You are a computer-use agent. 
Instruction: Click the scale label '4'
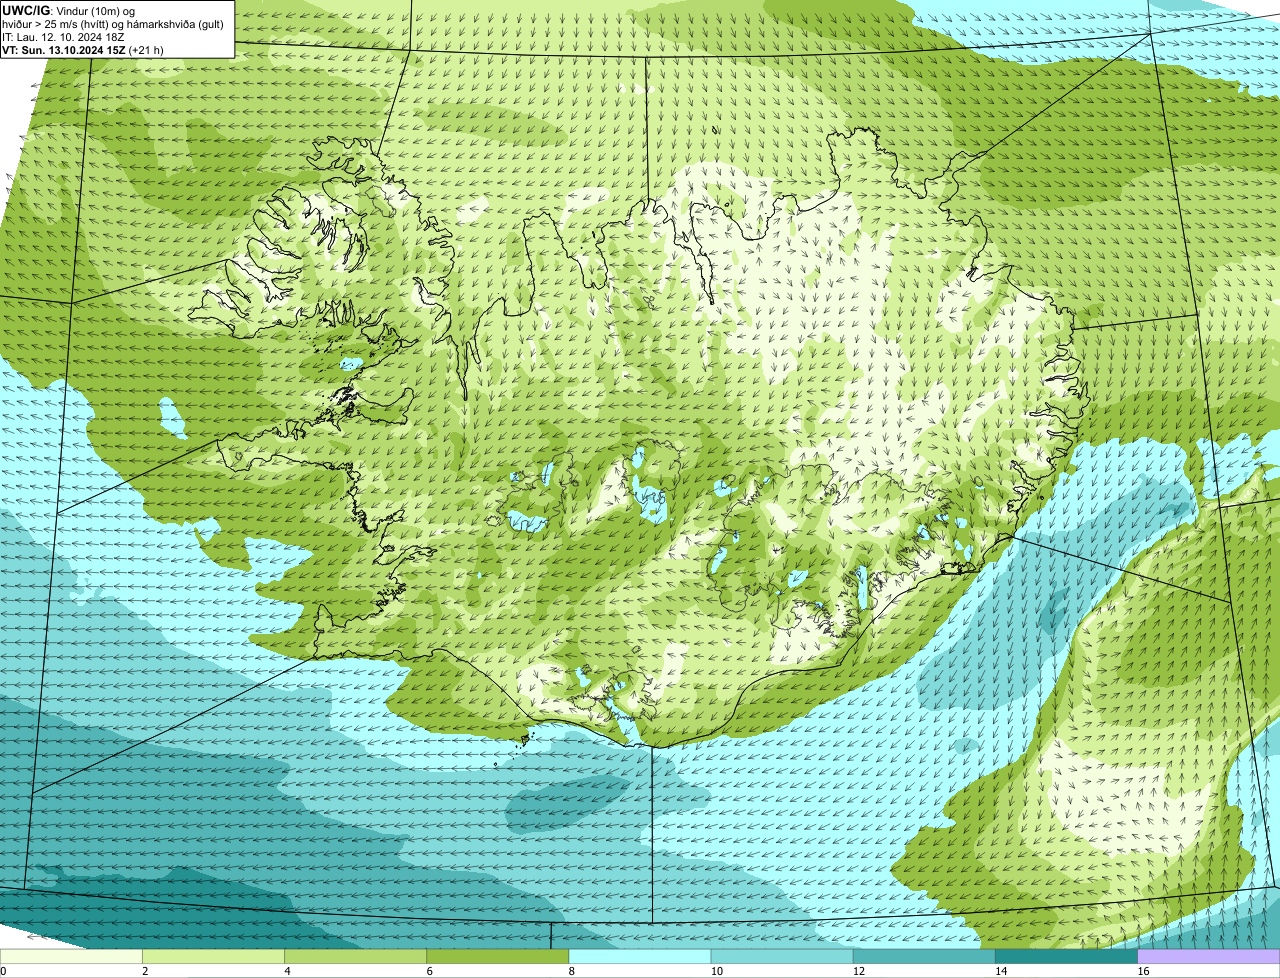point(287,971)
